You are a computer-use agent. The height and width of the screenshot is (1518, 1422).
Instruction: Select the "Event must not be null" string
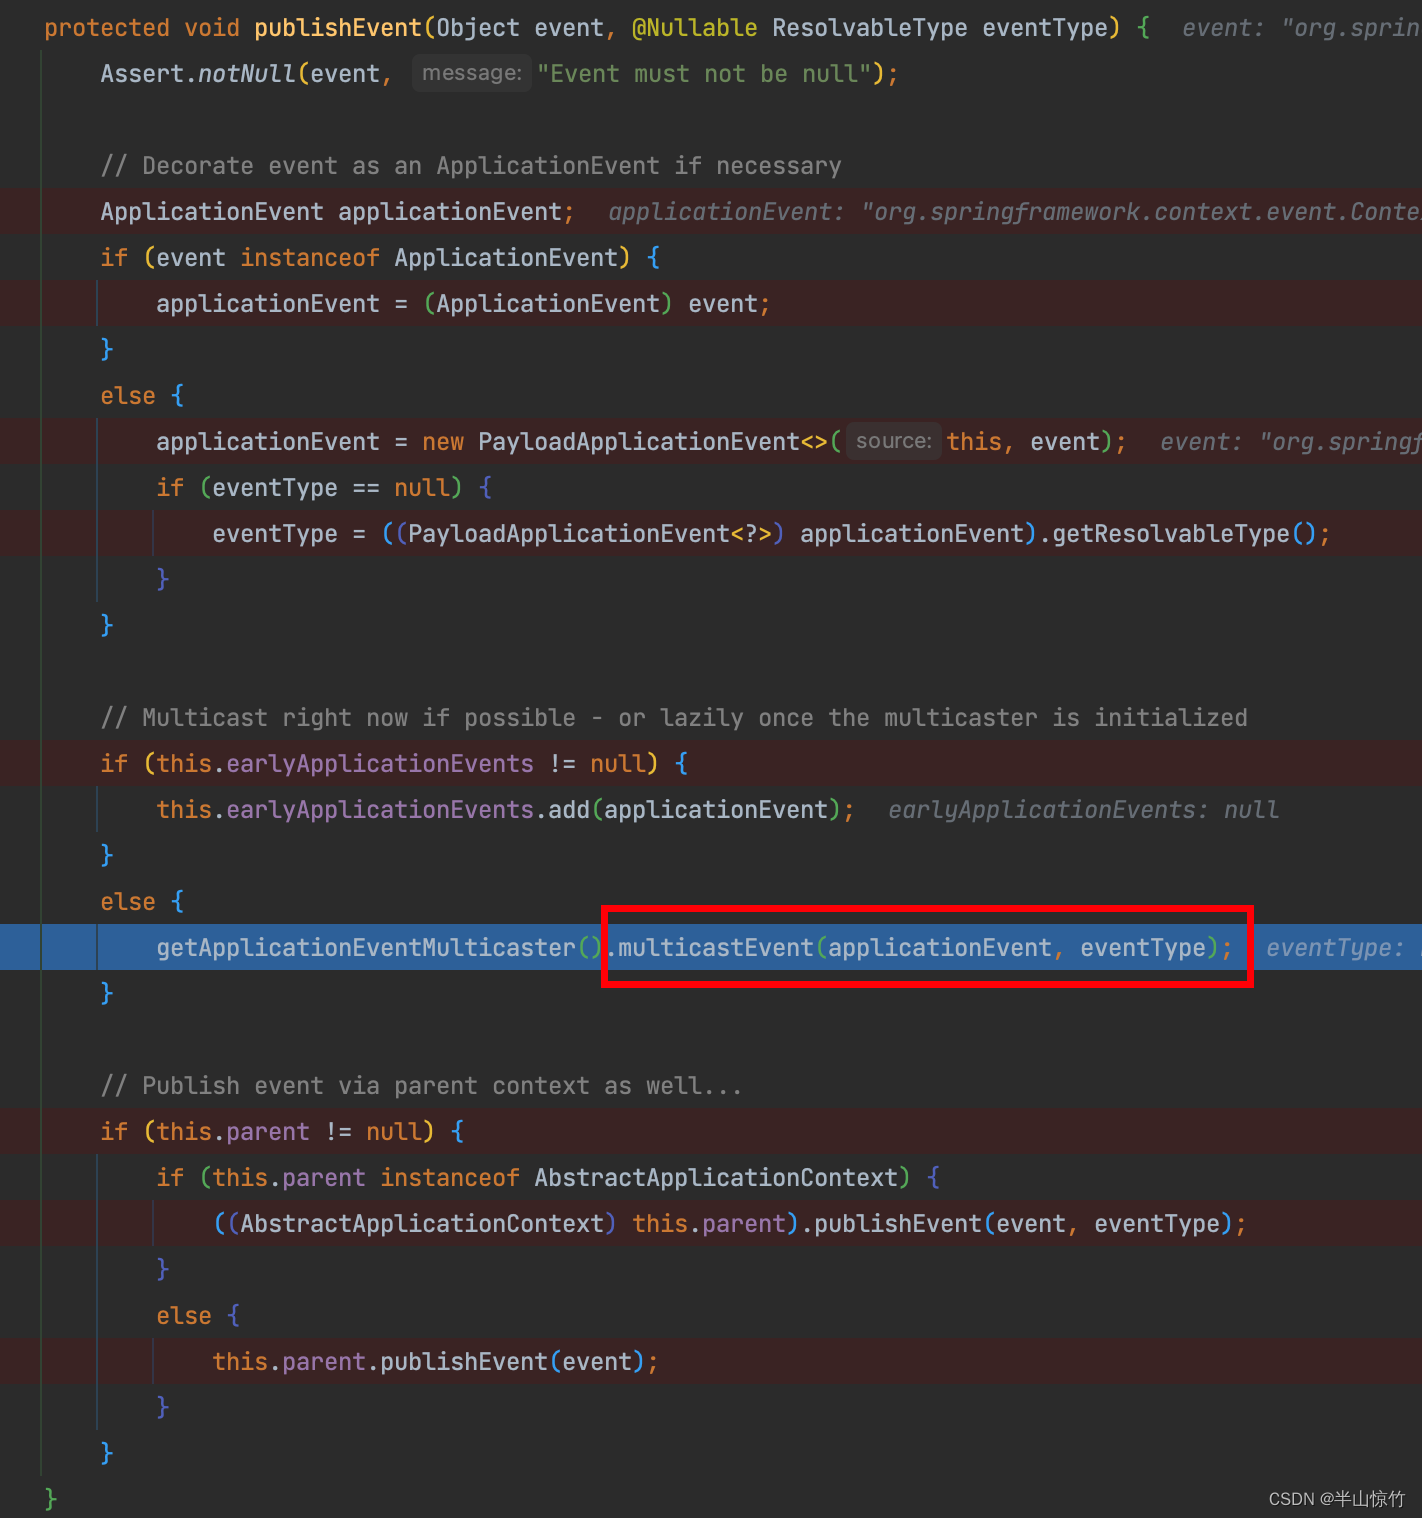point(704,74)
